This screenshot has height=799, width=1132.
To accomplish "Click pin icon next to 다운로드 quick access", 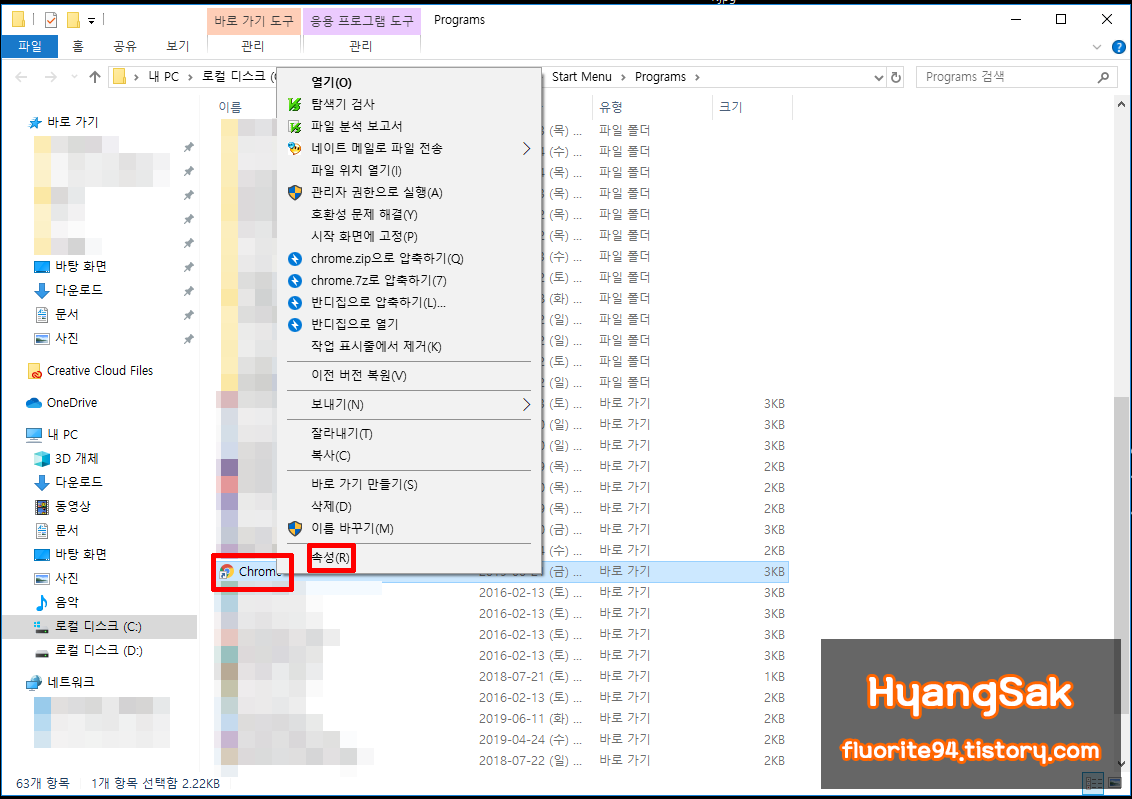I will (188, 291).
